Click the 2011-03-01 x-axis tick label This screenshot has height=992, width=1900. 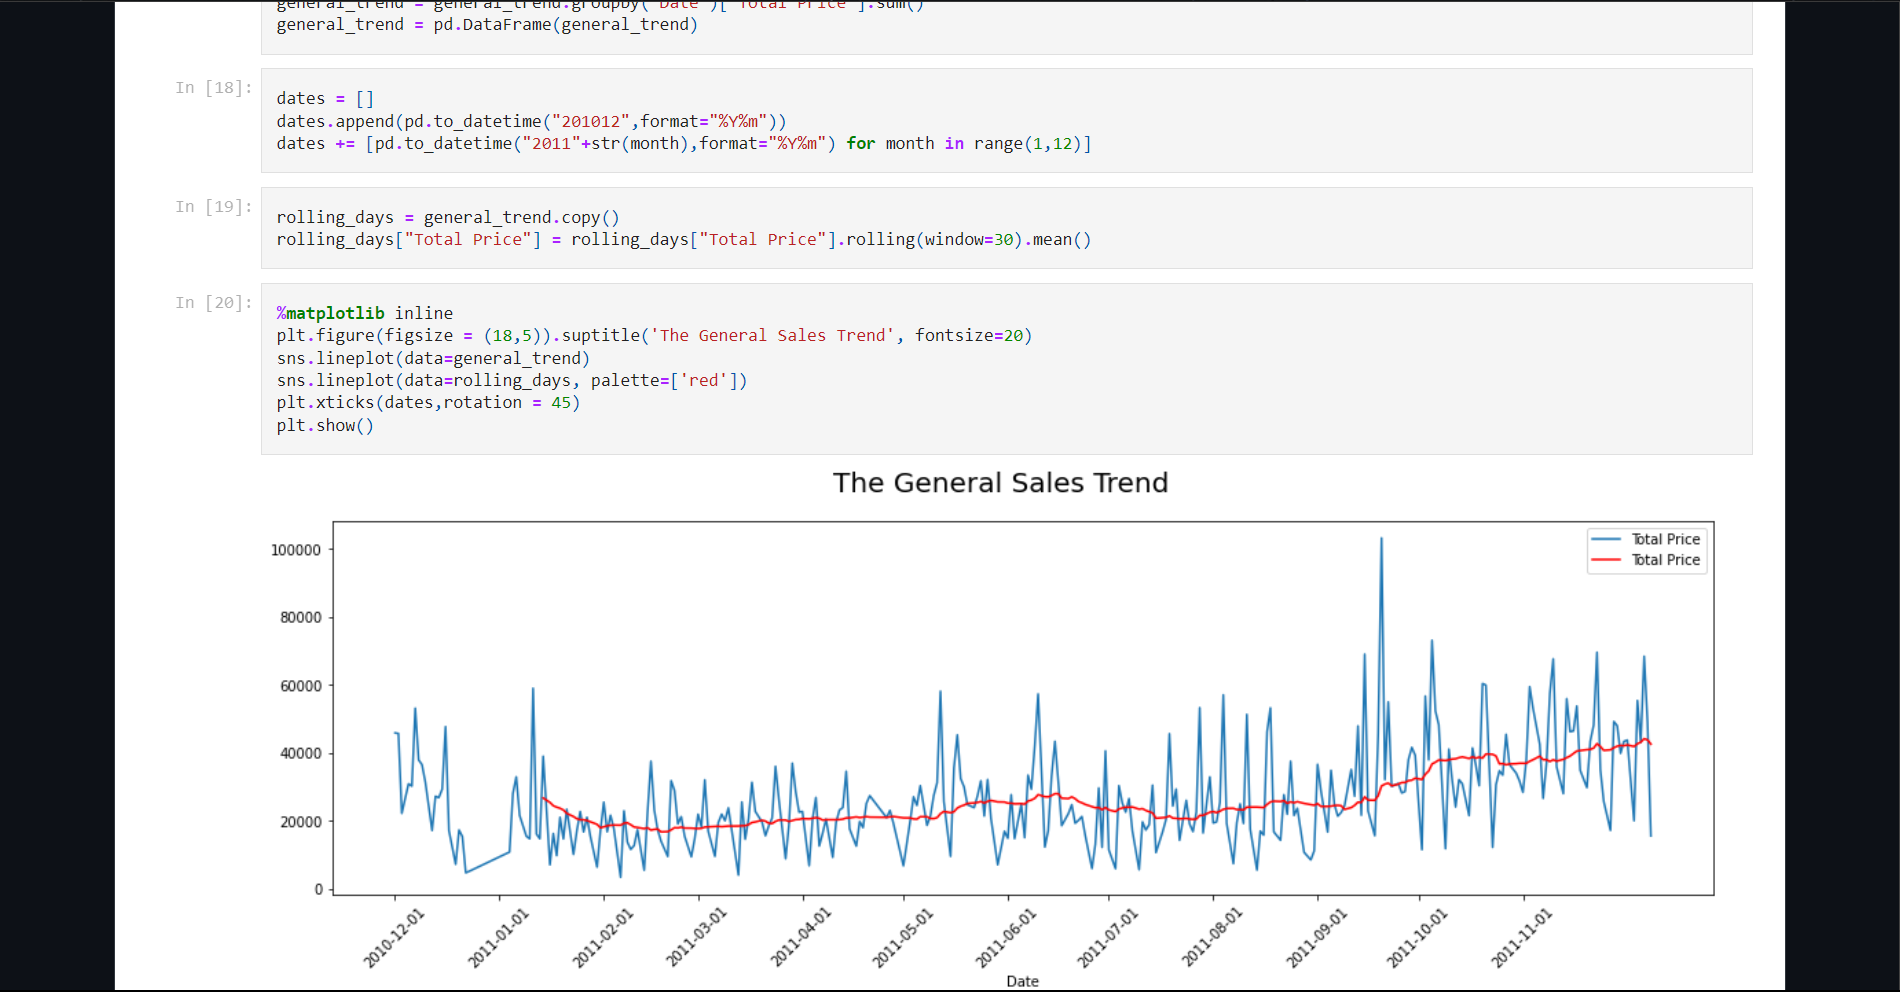pyautogui.click(x=696, y=939)
